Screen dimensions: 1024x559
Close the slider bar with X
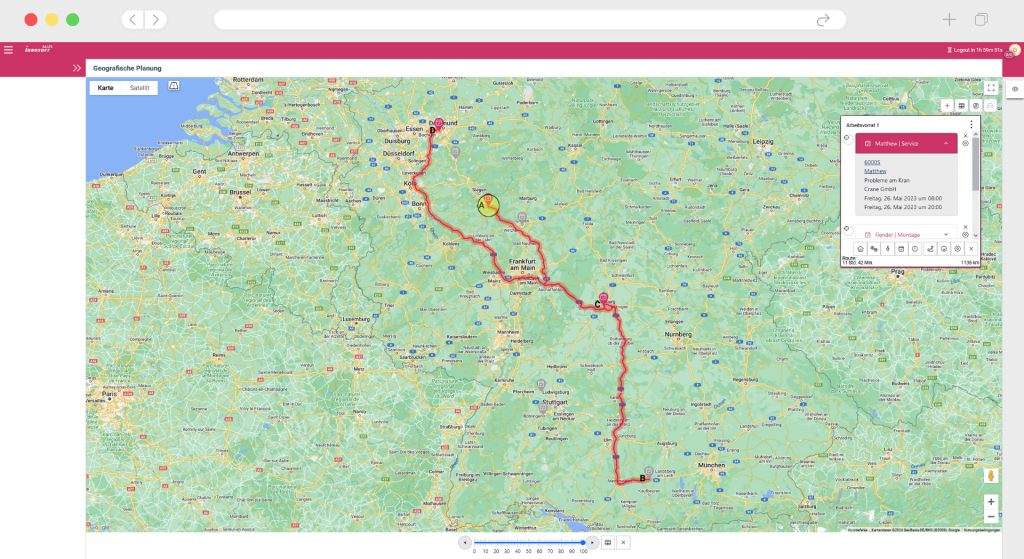click(x=623, y=543)
